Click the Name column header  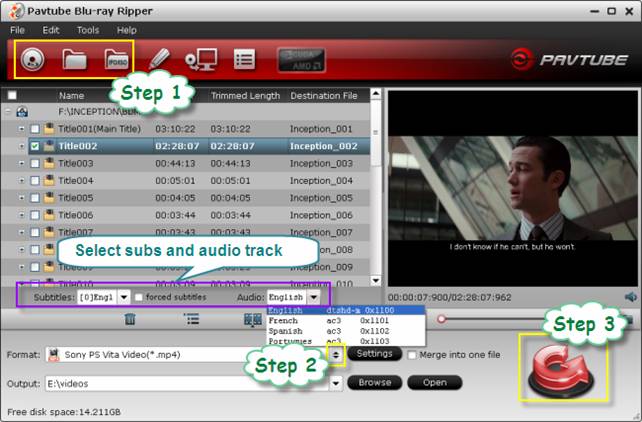click(71, 96)
